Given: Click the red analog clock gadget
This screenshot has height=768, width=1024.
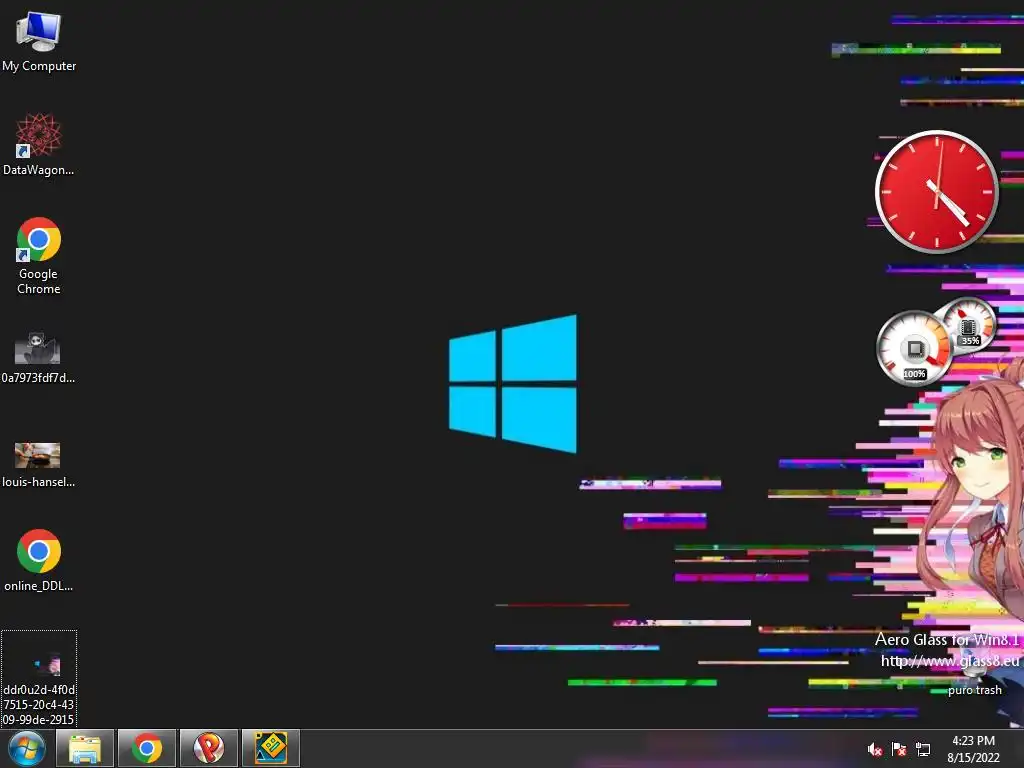Looking at the screenshot, I should 936,191.
